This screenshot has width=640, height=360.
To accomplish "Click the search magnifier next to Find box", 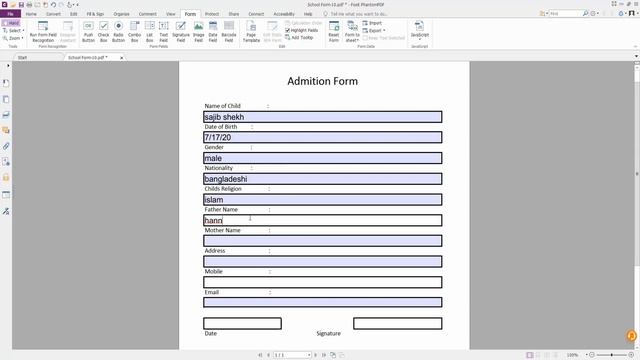I will 585,13.
